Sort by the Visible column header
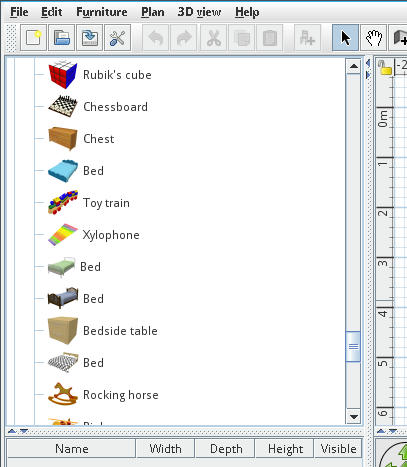The image size is (407, 467). pyautogui.click(x=338, y=449)
